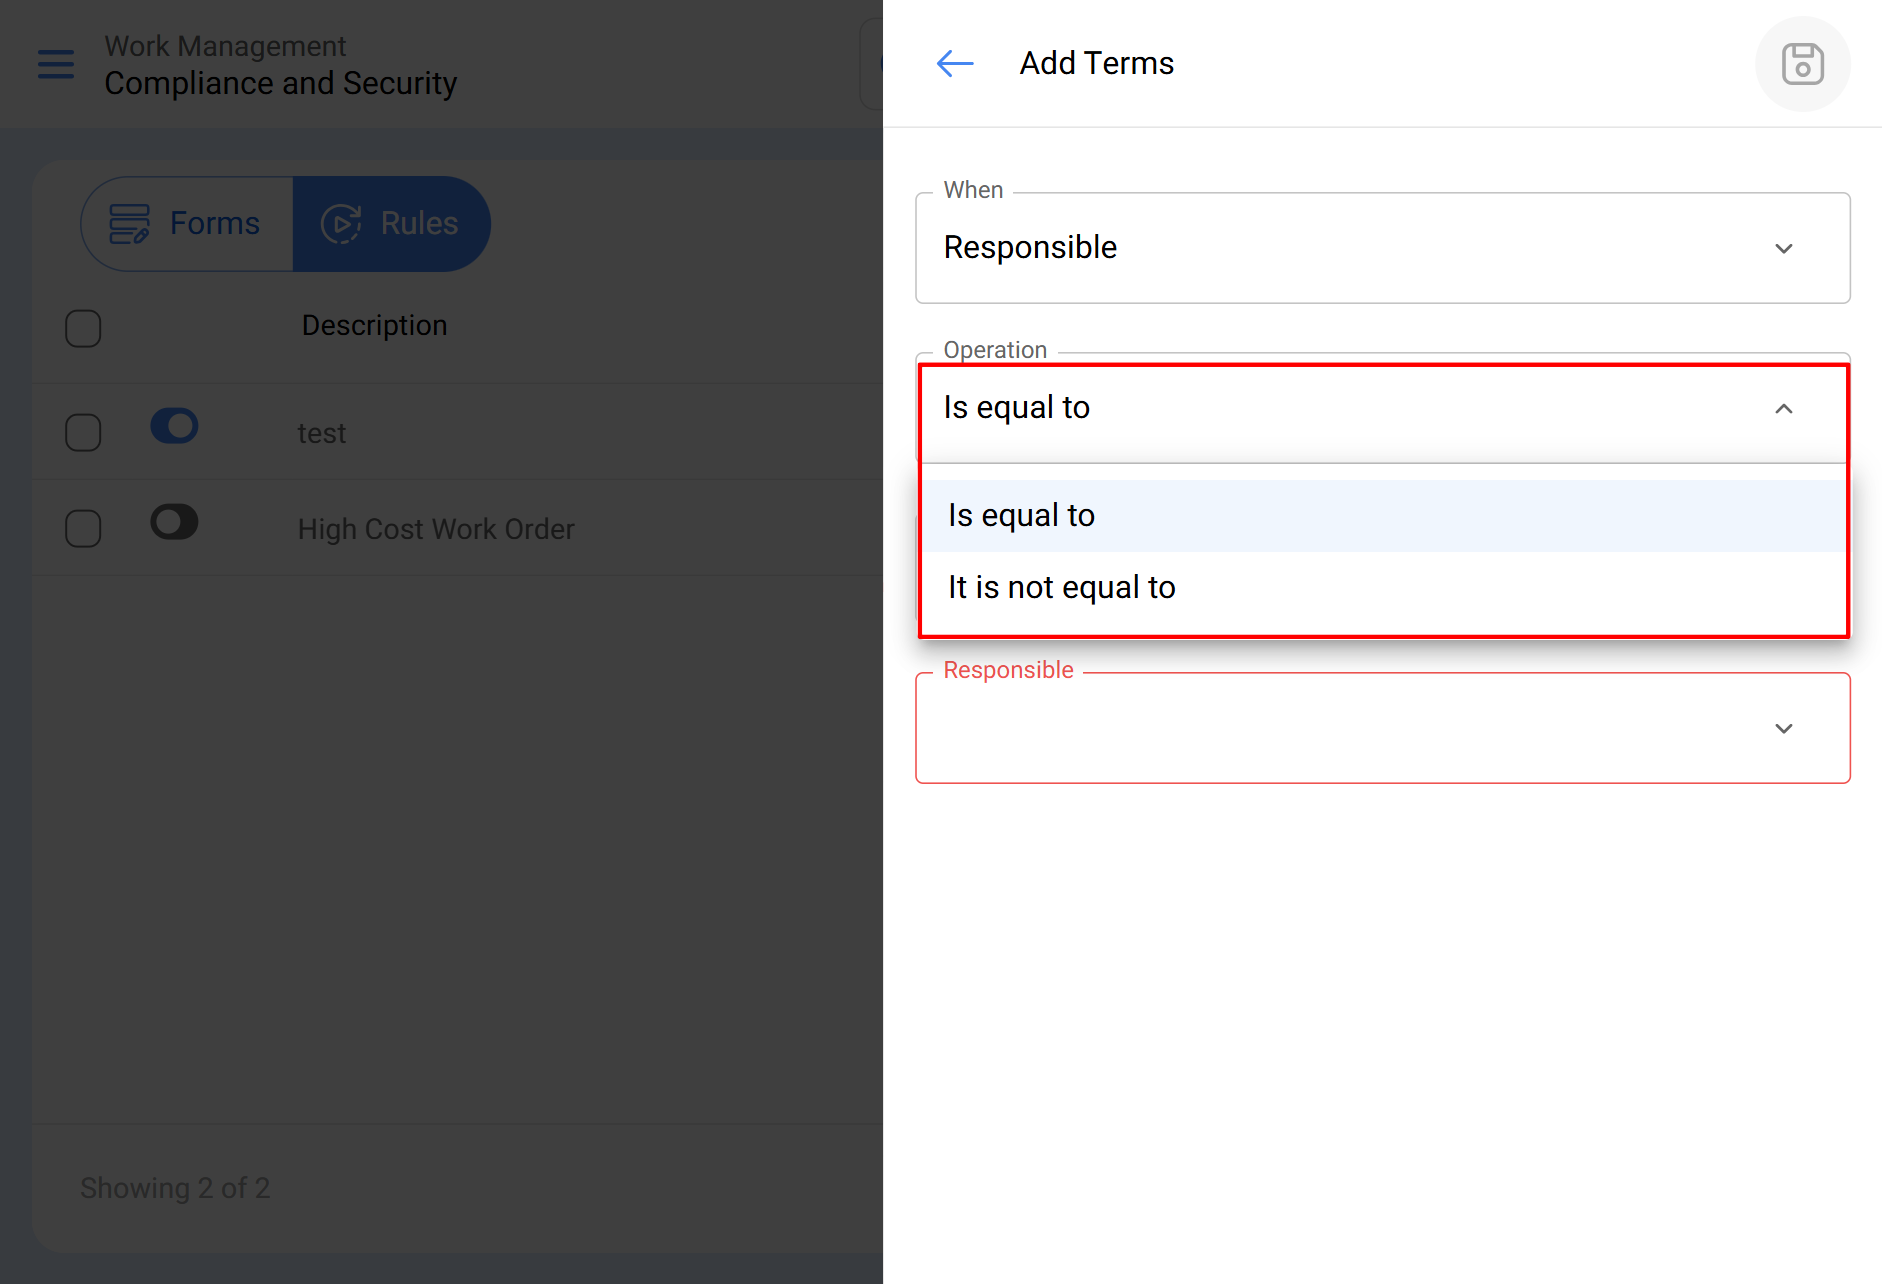This screenshot has width=1882, height=1284.
Task: Switch to the Rules tab
Action: click(x=419, y=223)
